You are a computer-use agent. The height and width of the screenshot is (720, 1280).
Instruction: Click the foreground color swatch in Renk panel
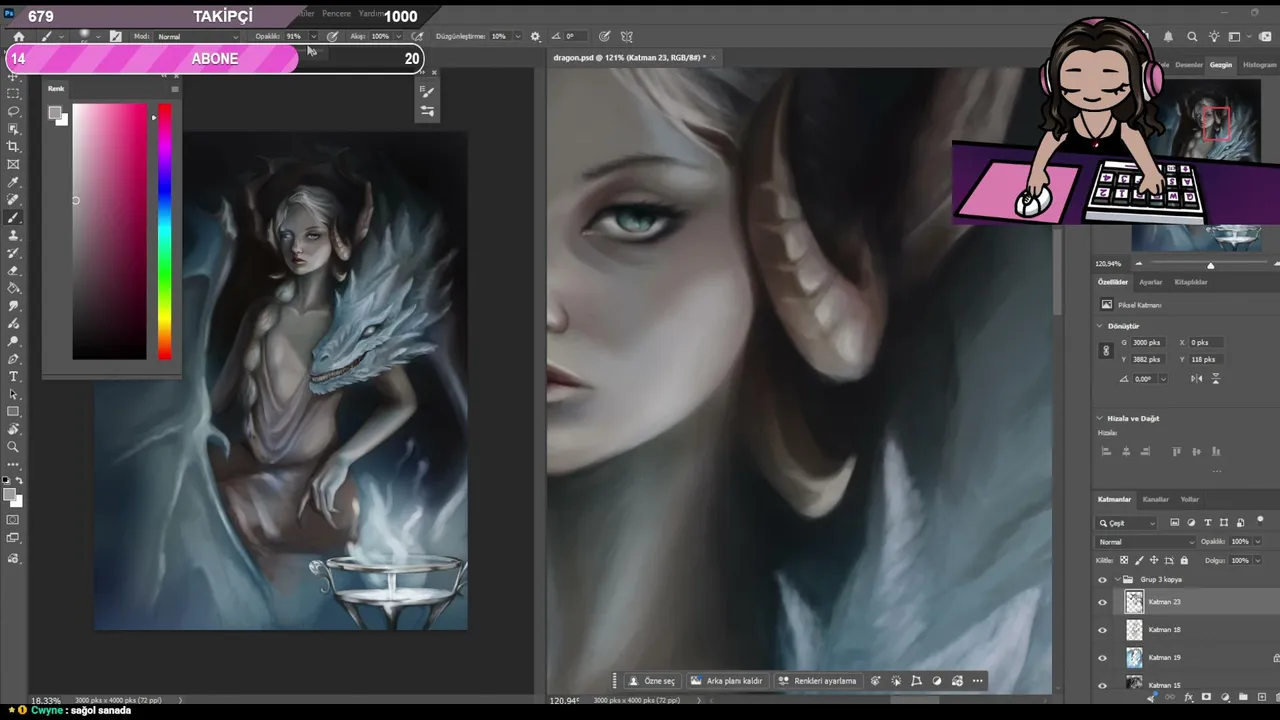coord(55,113)
